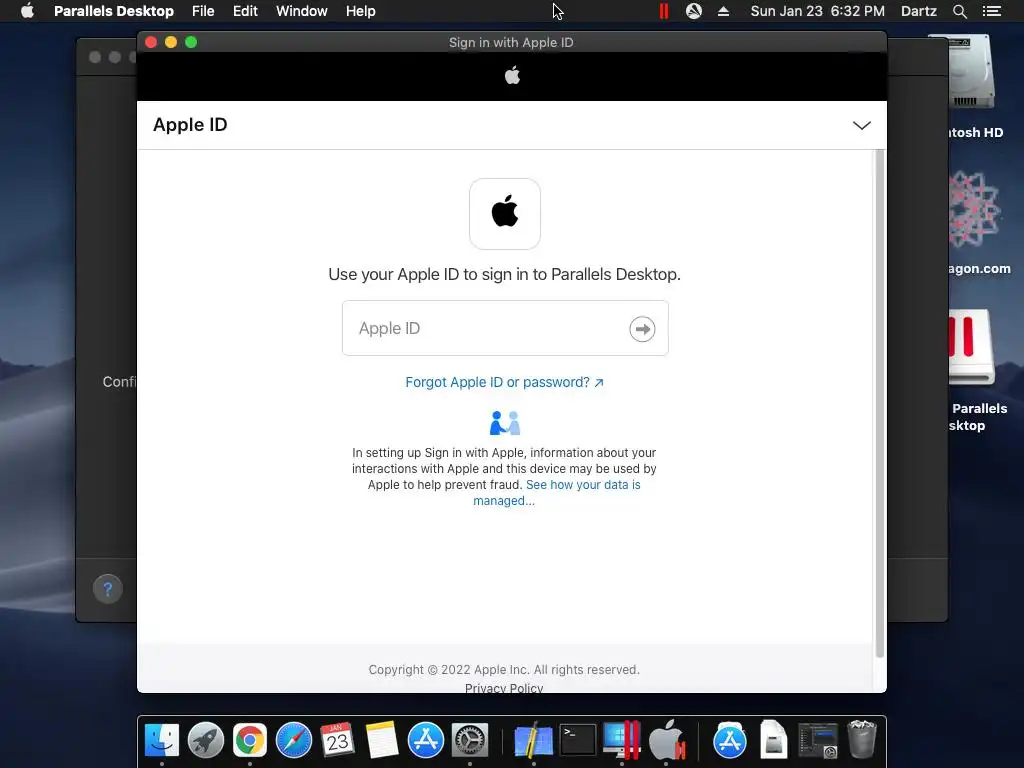Click the privacy handshake icon
This screenshot has width=1024, height=768.
tap(505, 423)
